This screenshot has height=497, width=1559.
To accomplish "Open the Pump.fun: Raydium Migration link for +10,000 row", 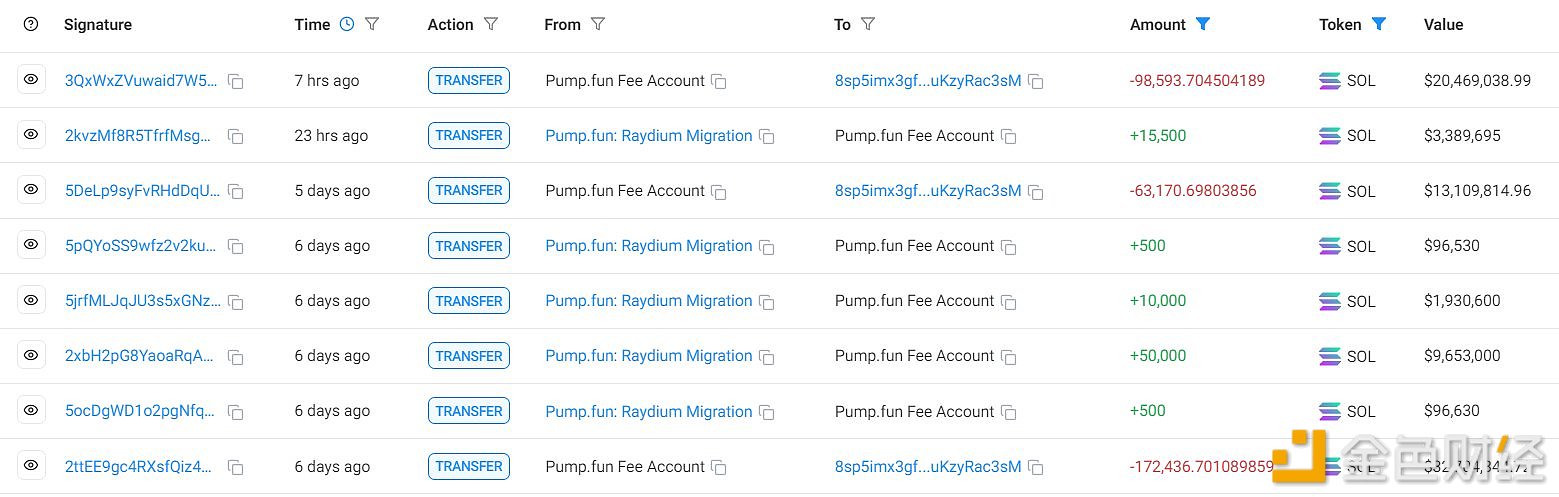I will click(x=648, y=301).
